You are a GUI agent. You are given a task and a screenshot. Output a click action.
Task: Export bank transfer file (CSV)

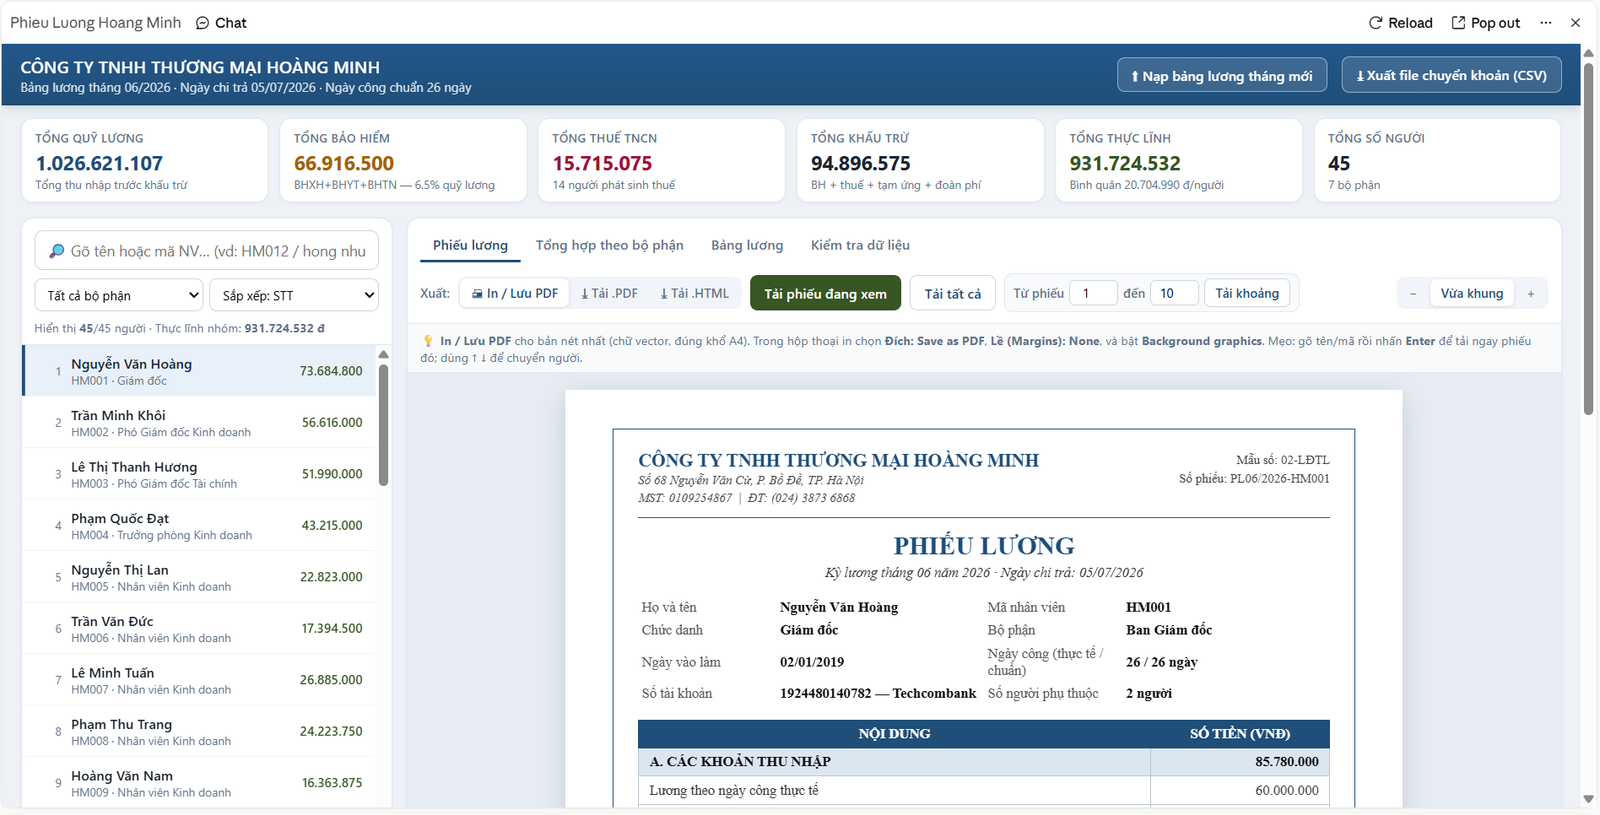click(x=1451, y=75)
